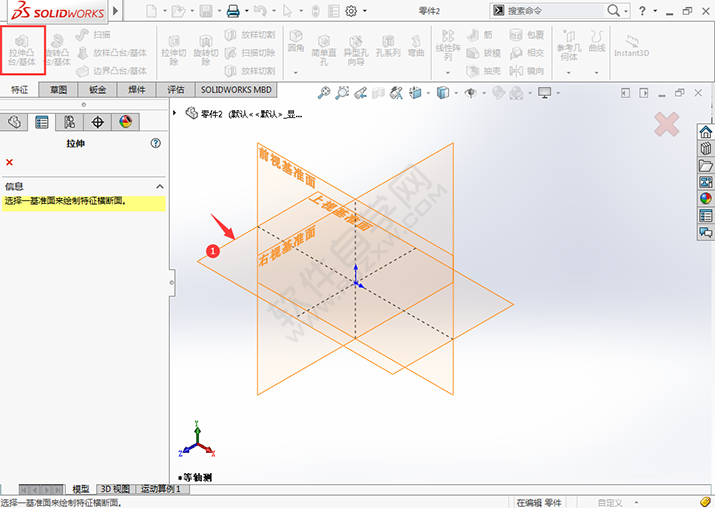Switch to the 钣金 tab
715x508 pixels.
coord(98,90)
